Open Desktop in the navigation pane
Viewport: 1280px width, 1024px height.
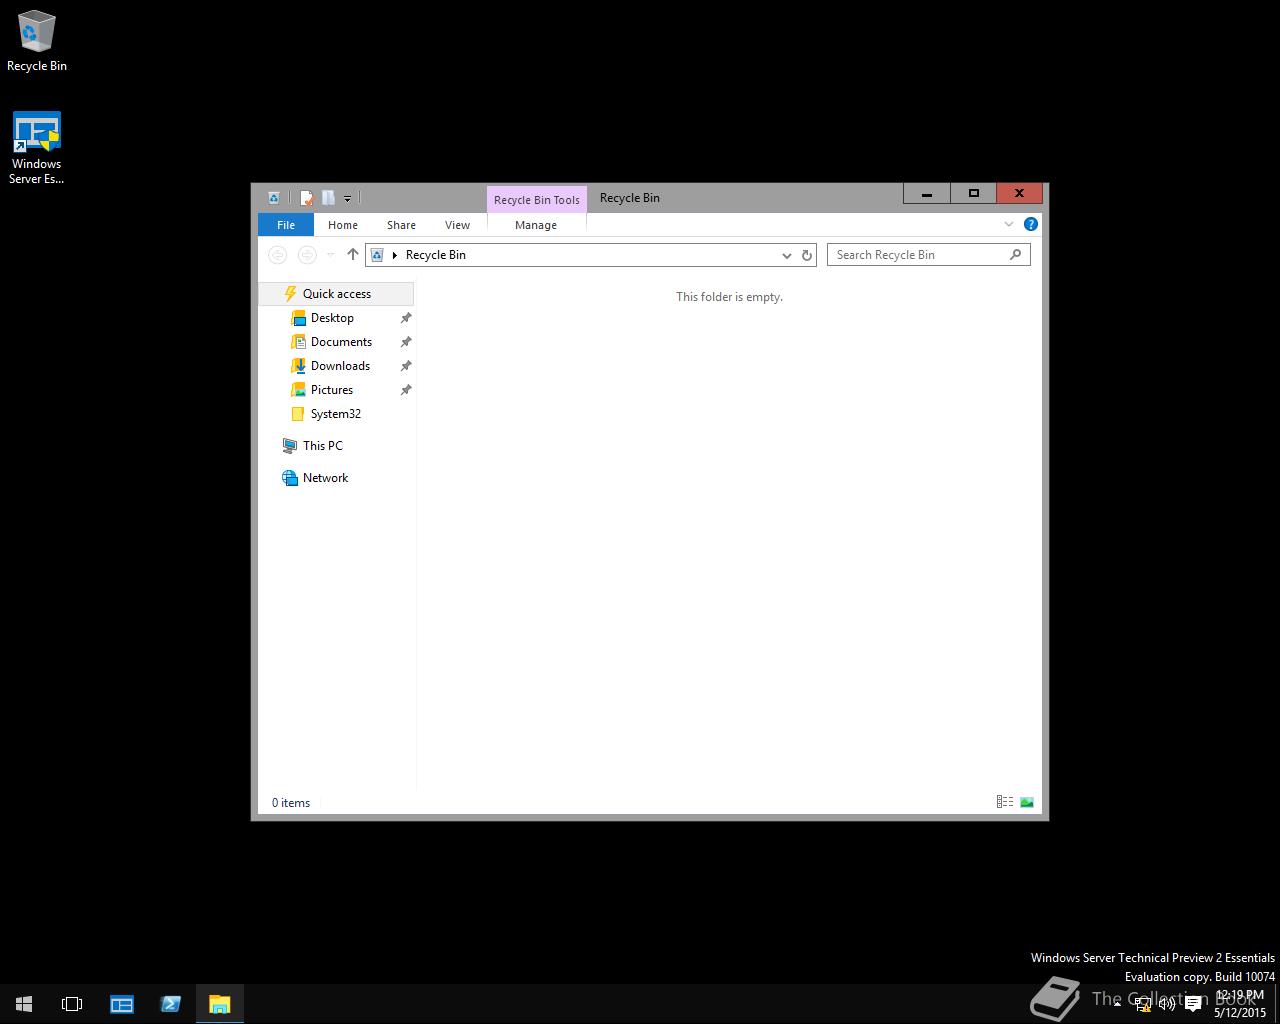[x=332, y=318]
